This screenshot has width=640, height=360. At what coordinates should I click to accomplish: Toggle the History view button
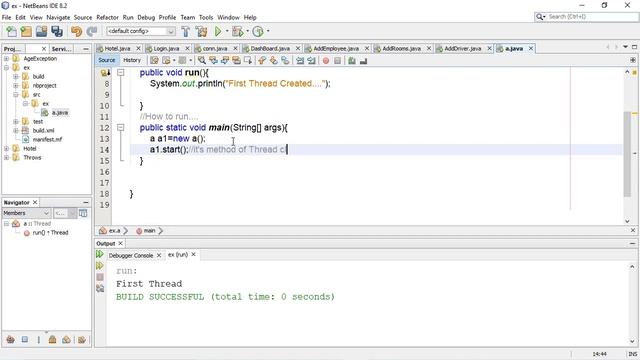click(x=132, y=60)
